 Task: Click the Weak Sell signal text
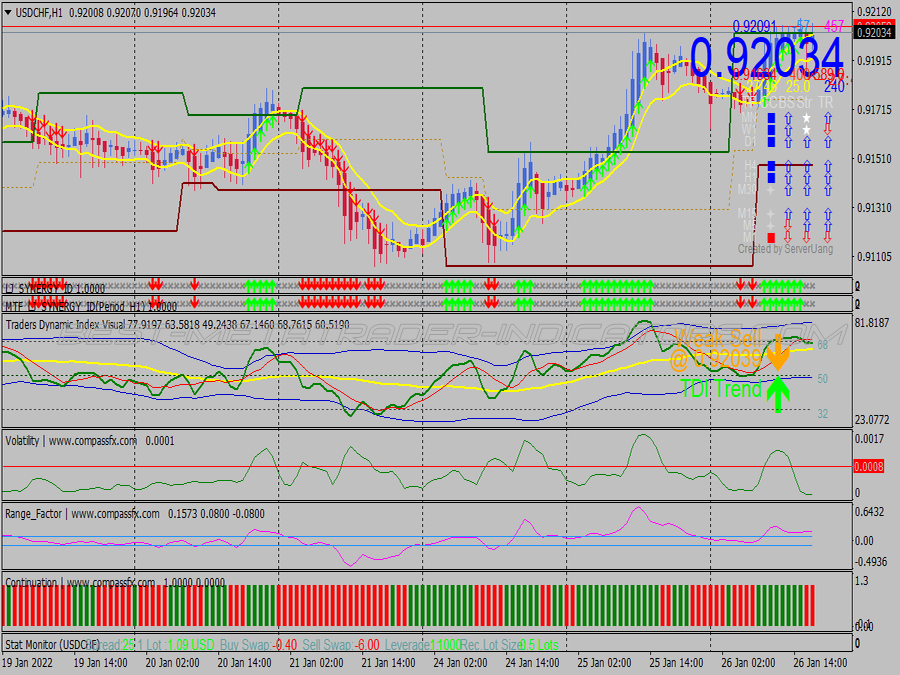pyautogui.click(x=717, y=339)
